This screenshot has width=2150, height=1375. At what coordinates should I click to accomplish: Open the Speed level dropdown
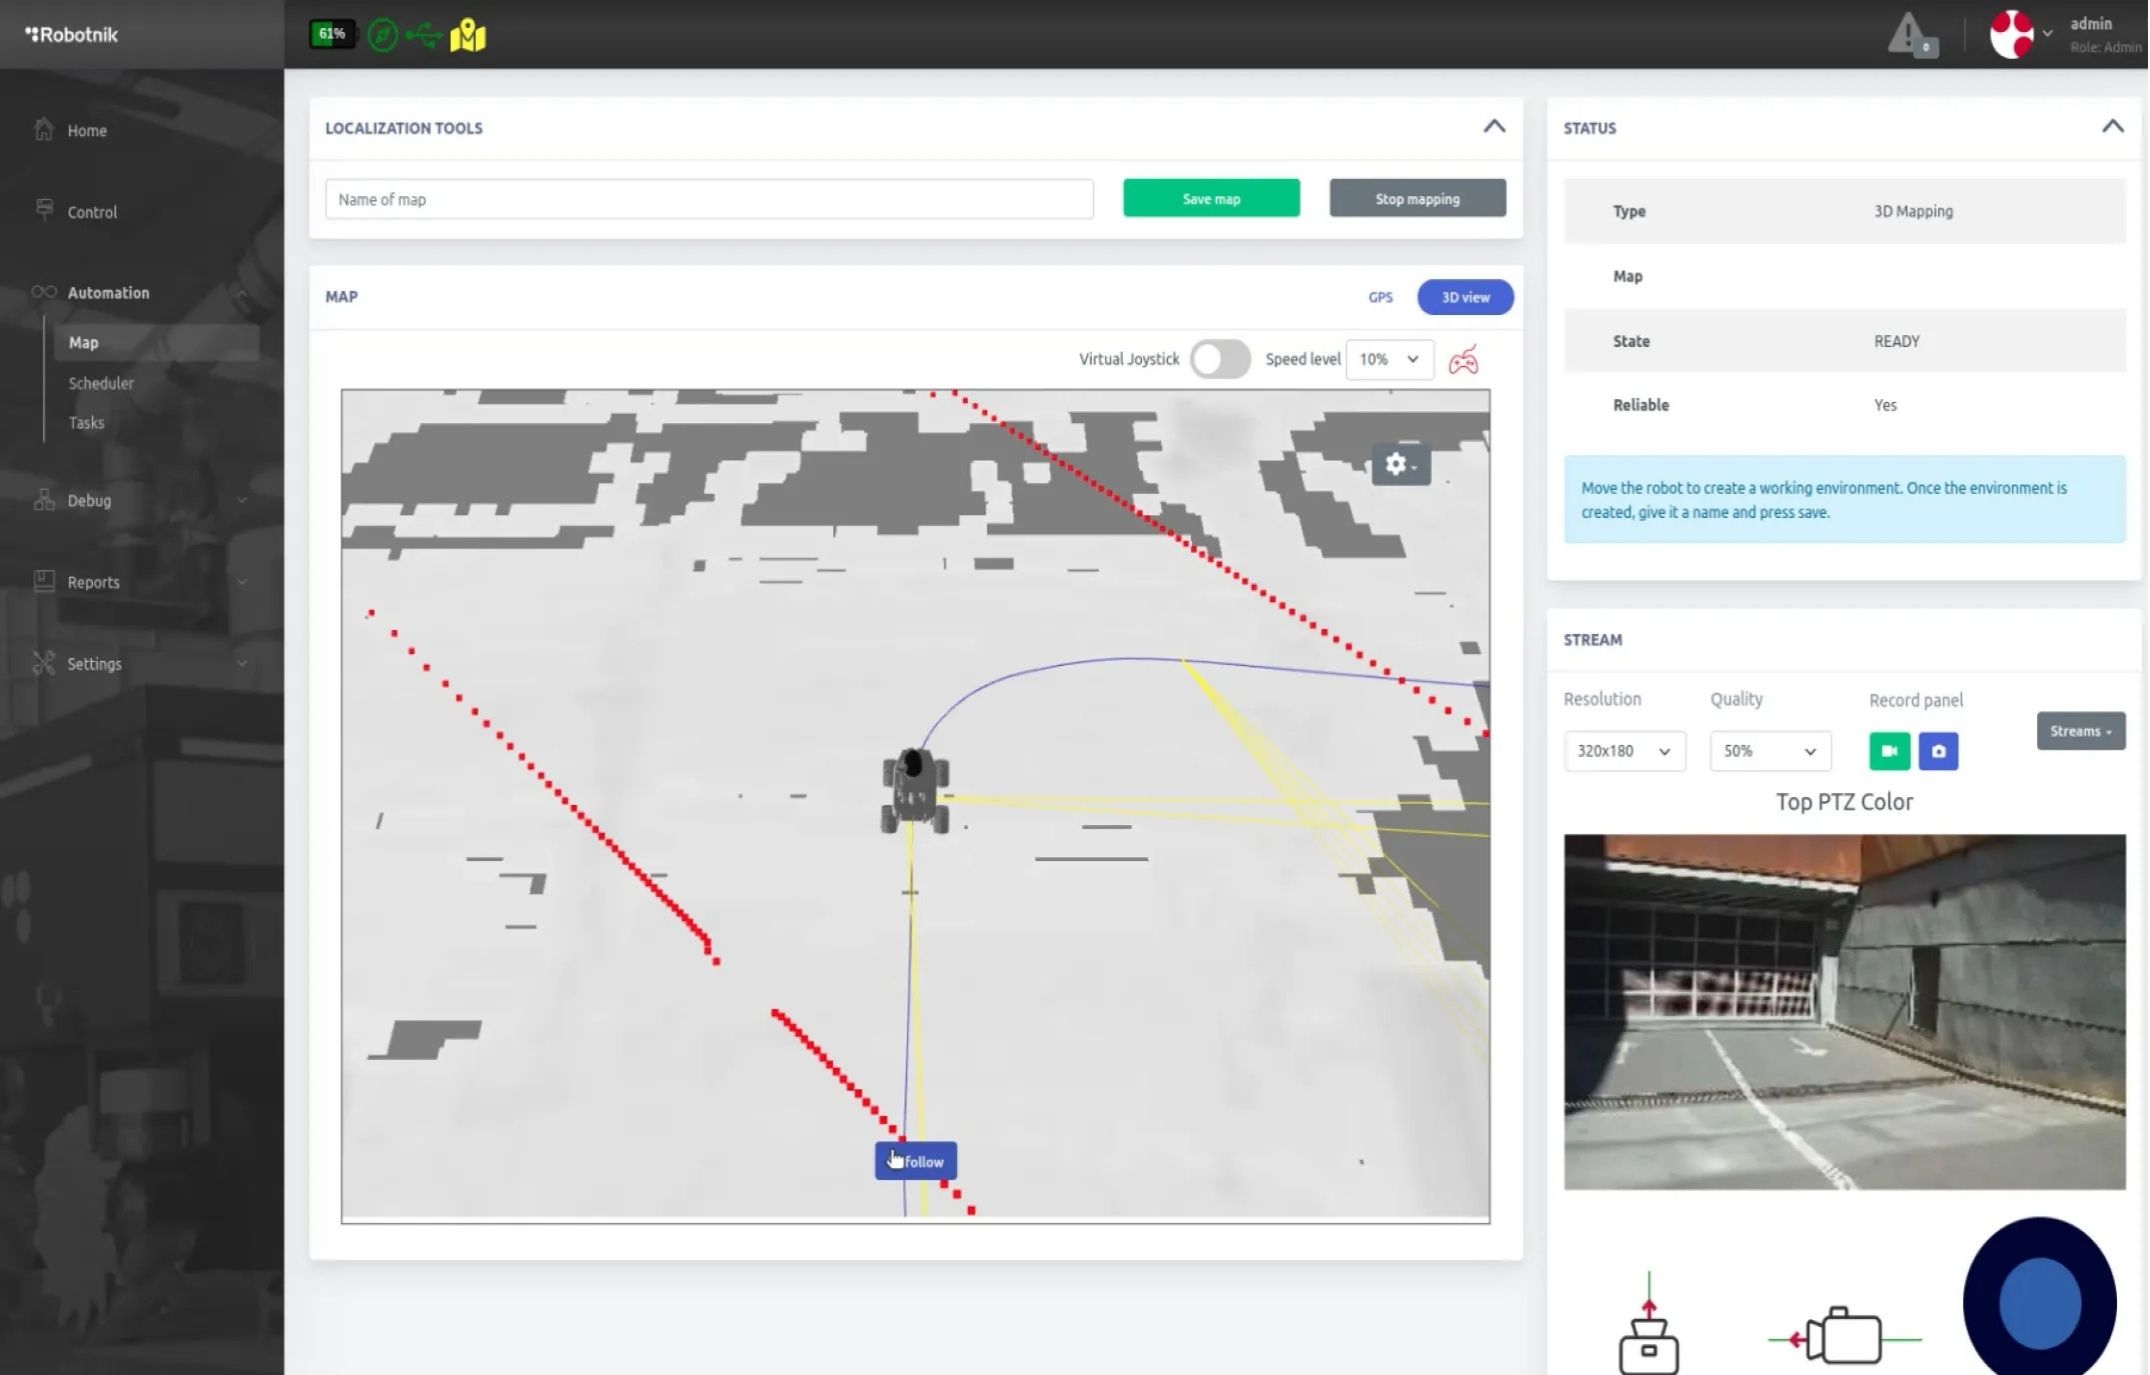click(1389, 359)
